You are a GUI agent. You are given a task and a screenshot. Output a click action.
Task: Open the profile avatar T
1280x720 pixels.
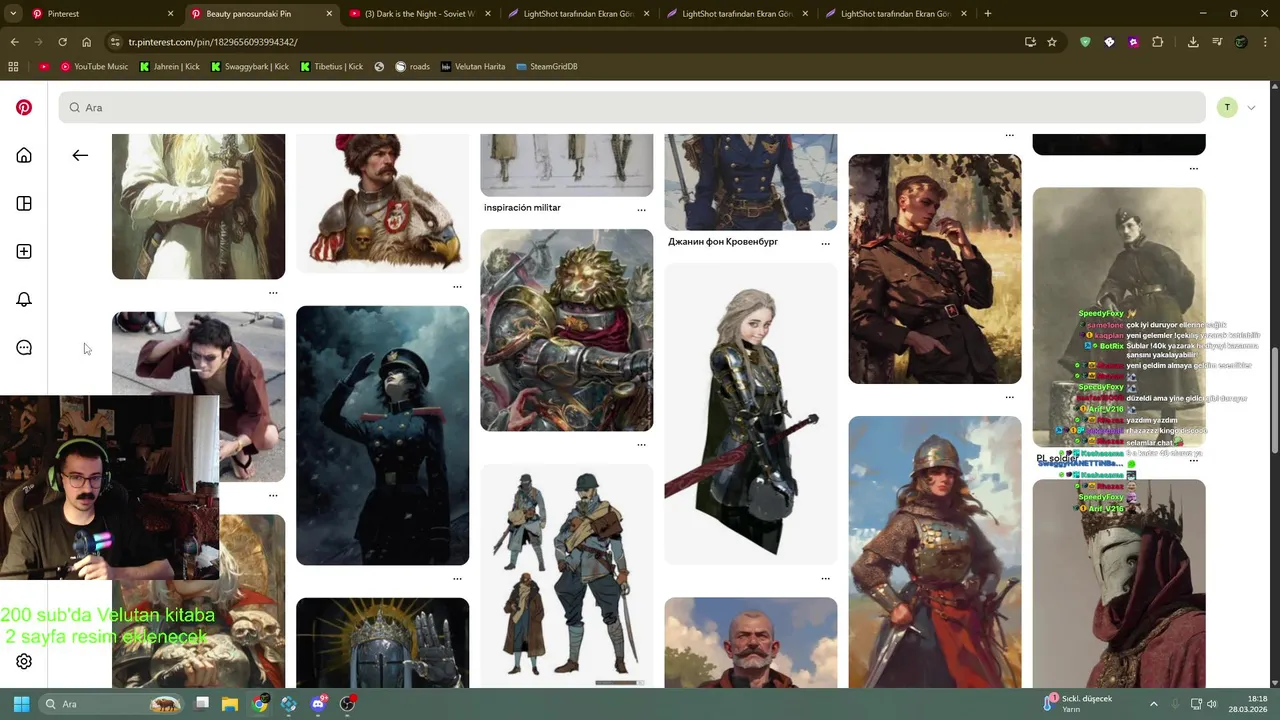pyautogui.click(x=1227, y=107)
